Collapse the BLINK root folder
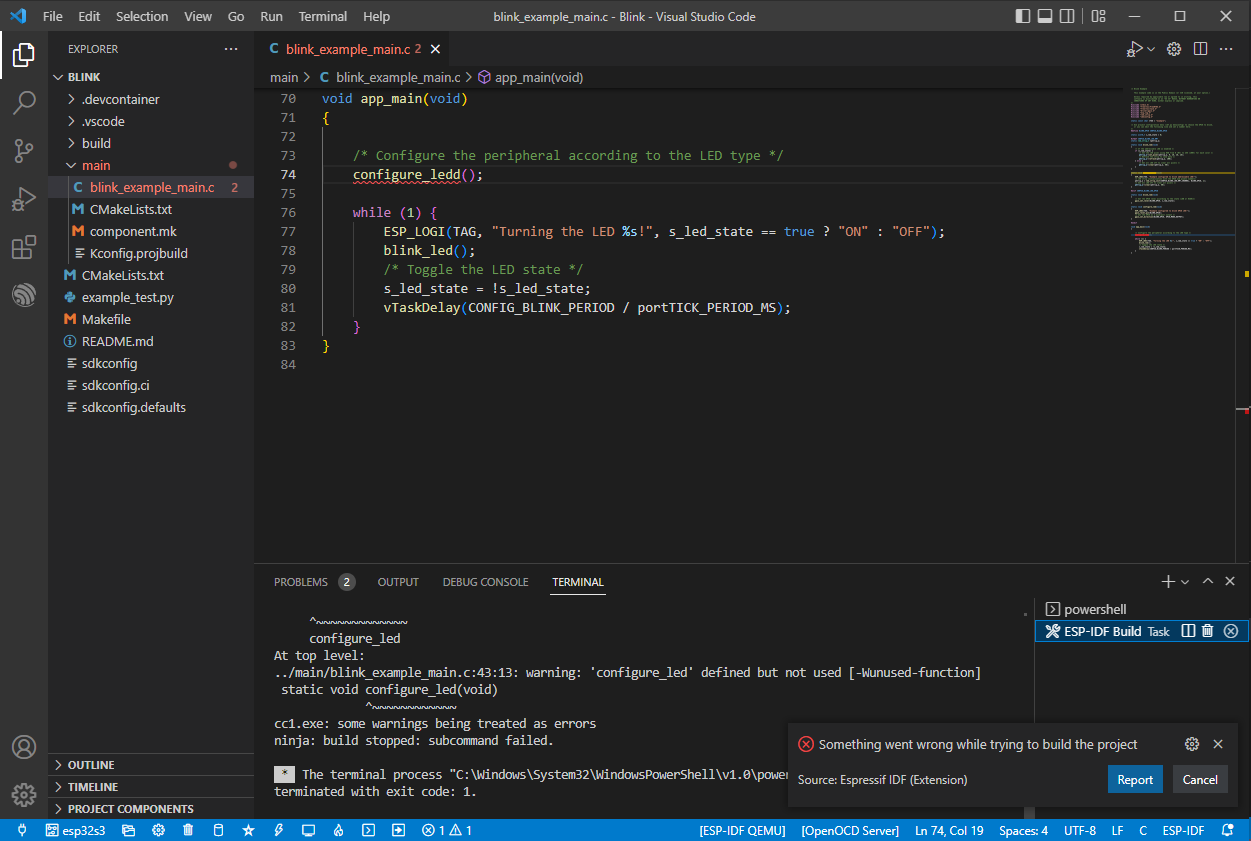The width and height of the screenshot is (1251, 841). click(150, 77)
